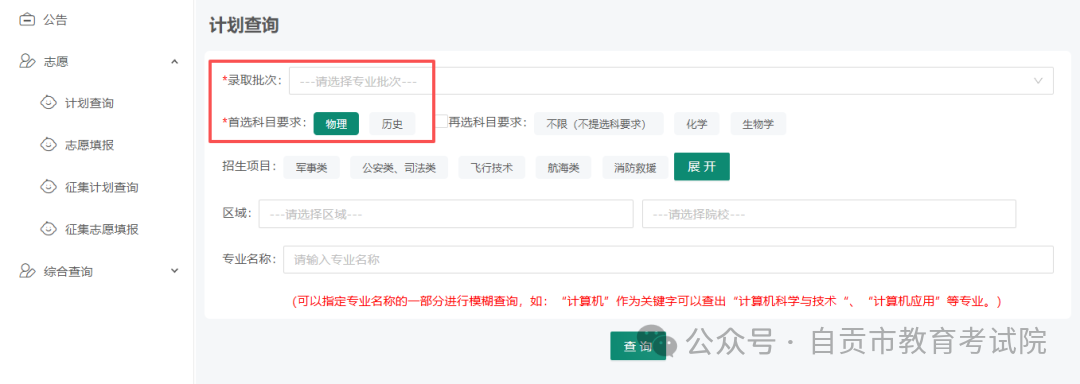The image size is (1080, 384).
Task: Choose 不限（不提选科要求） option
Action: [599, 124]
